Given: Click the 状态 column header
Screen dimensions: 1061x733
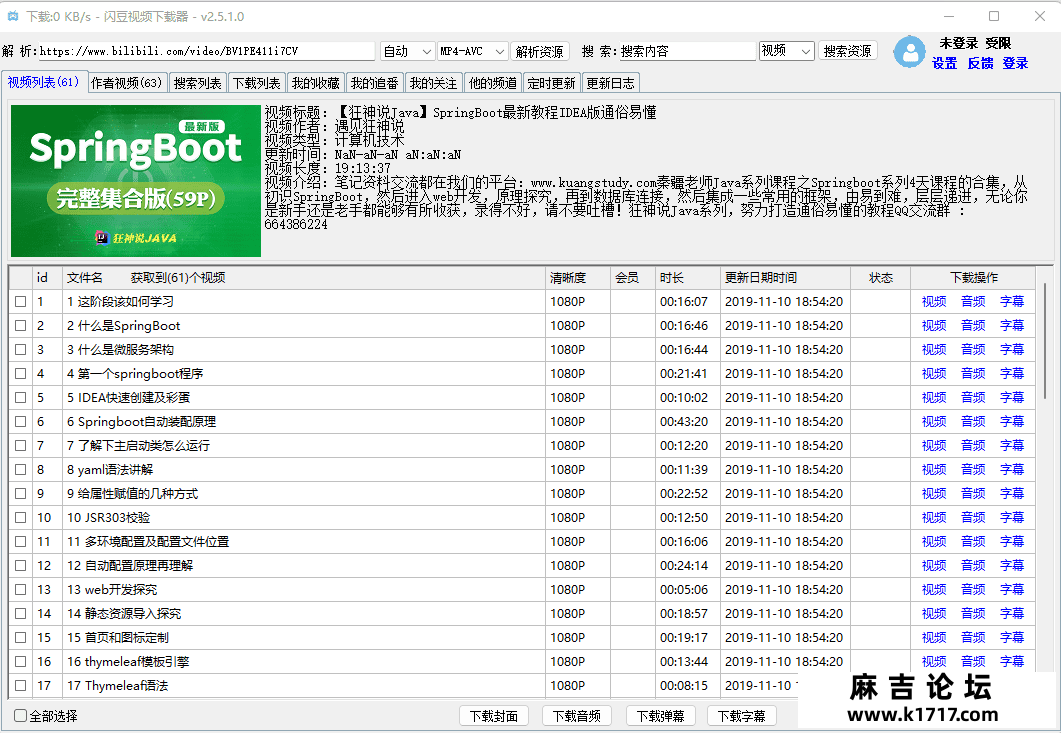Looking at the screenshot, I should click(880, 277).
